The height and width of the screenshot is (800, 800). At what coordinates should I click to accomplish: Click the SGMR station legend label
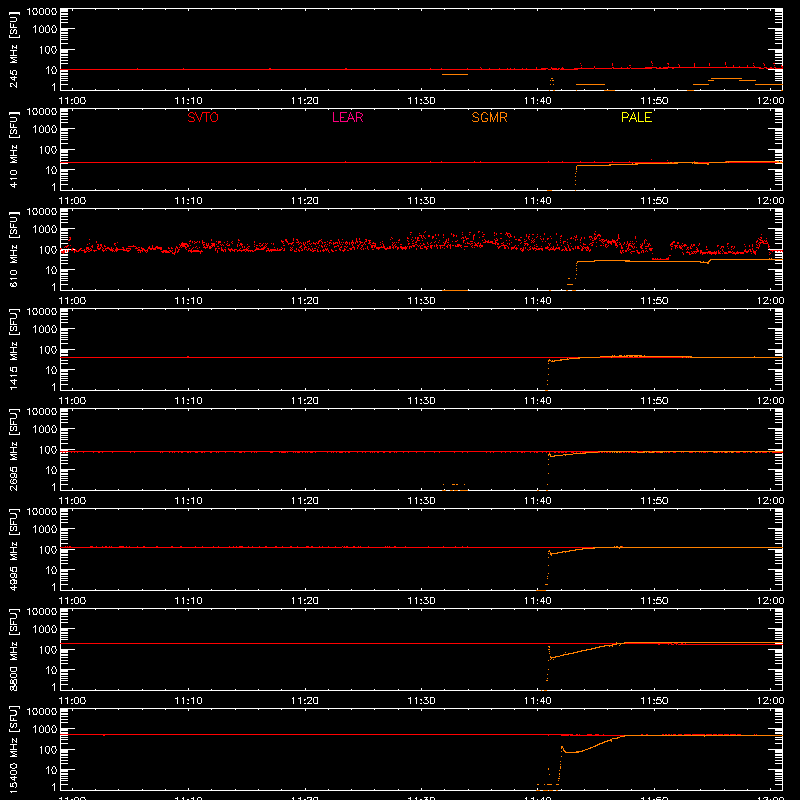(x=489, y=117)
